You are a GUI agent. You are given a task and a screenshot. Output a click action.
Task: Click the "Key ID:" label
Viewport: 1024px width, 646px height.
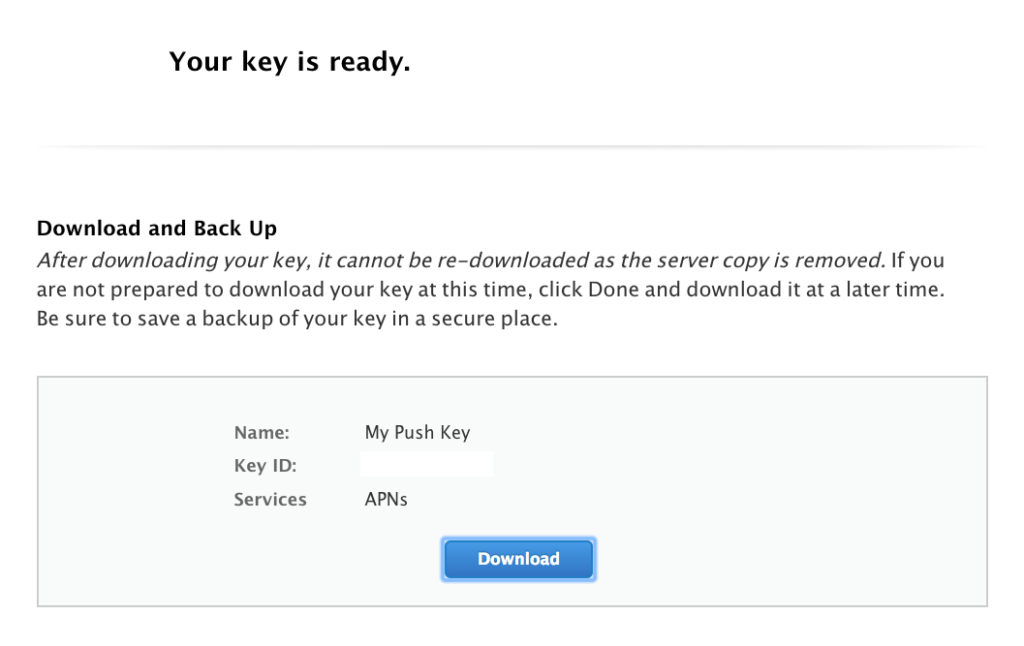265,466
